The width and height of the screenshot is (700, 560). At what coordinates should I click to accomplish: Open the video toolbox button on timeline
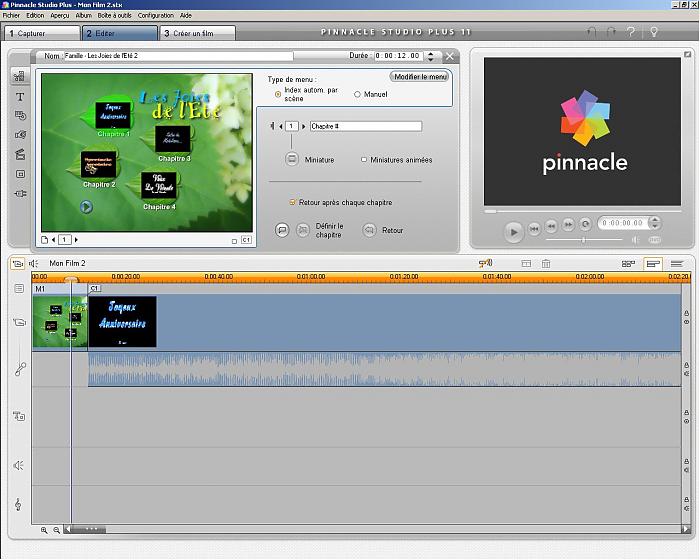point(17,263)
